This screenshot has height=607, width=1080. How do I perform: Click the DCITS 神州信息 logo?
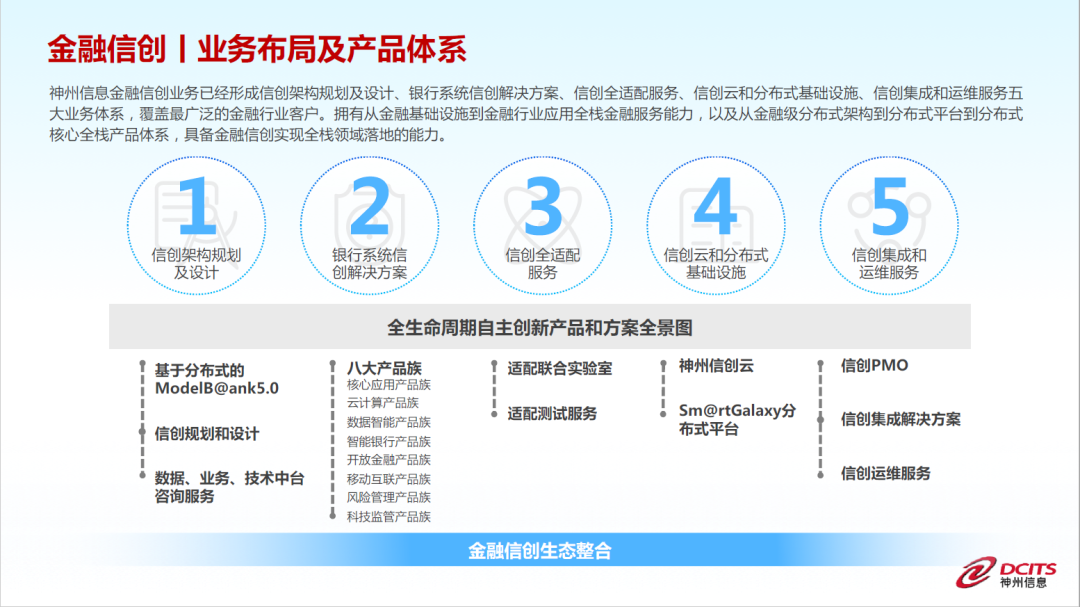(1003, 573)
